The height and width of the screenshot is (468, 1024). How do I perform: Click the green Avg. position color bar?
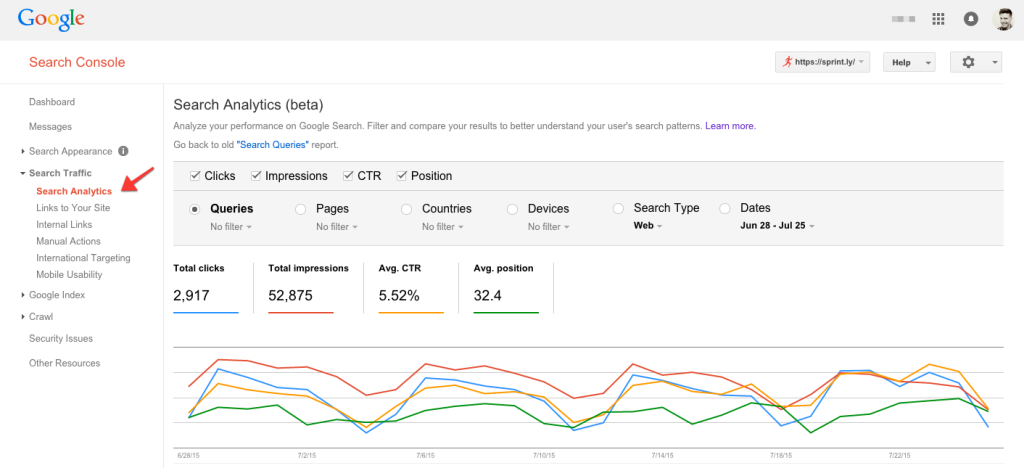tap(506, 313)
